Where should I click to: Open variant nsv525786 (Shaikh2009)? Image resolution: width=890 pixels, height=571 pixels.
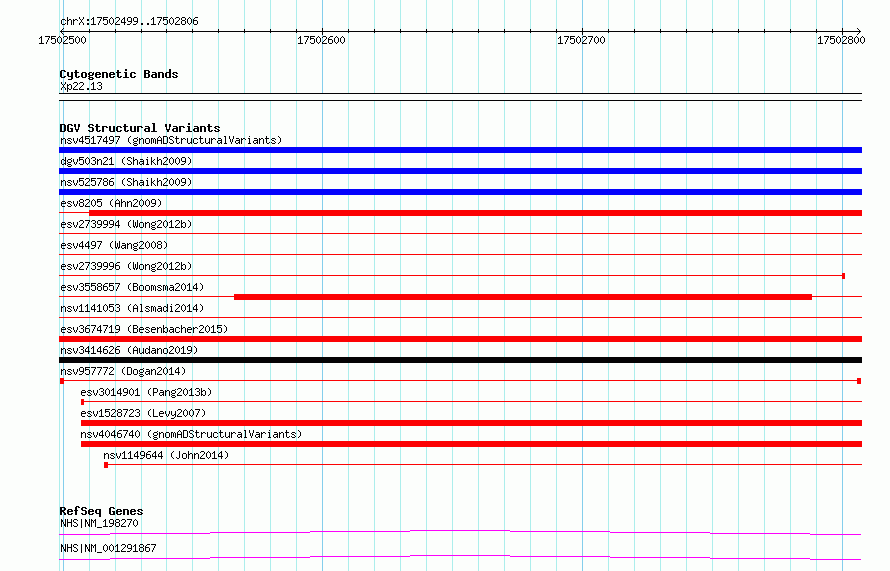pos(126,182)
